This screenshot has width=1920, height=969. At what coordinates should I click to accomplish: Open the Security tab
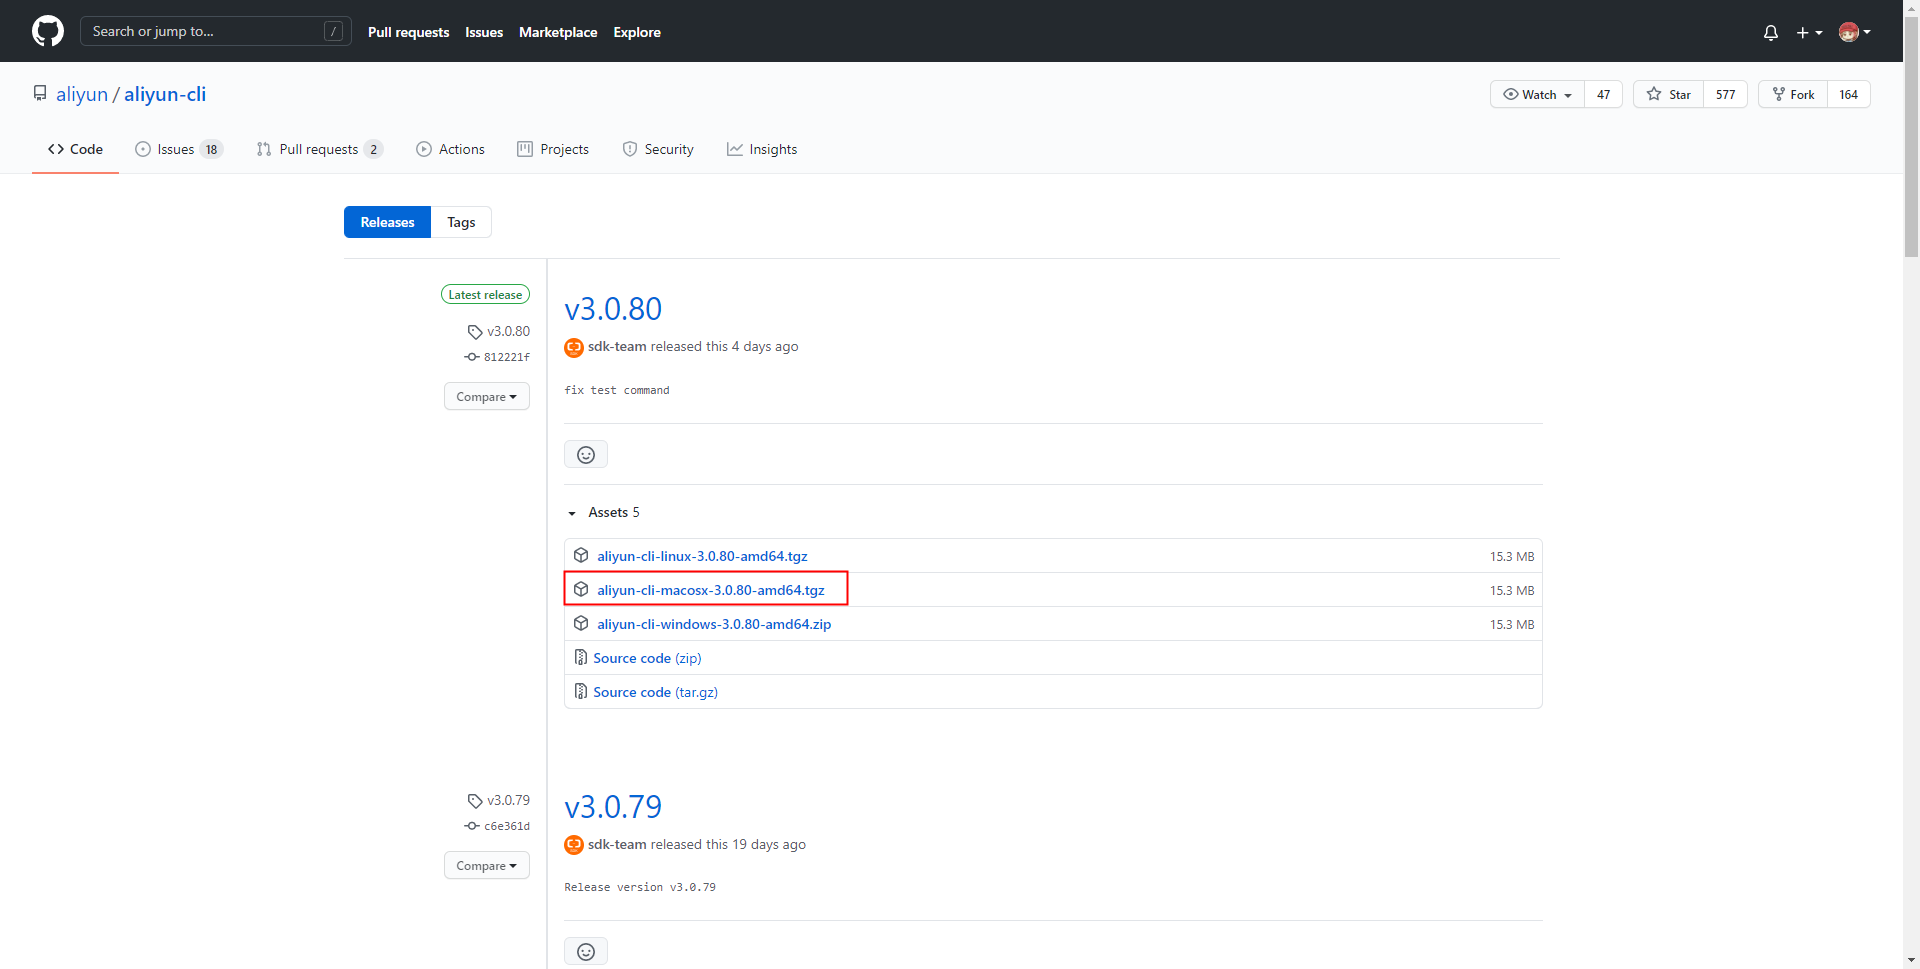(x=658, y=149)
